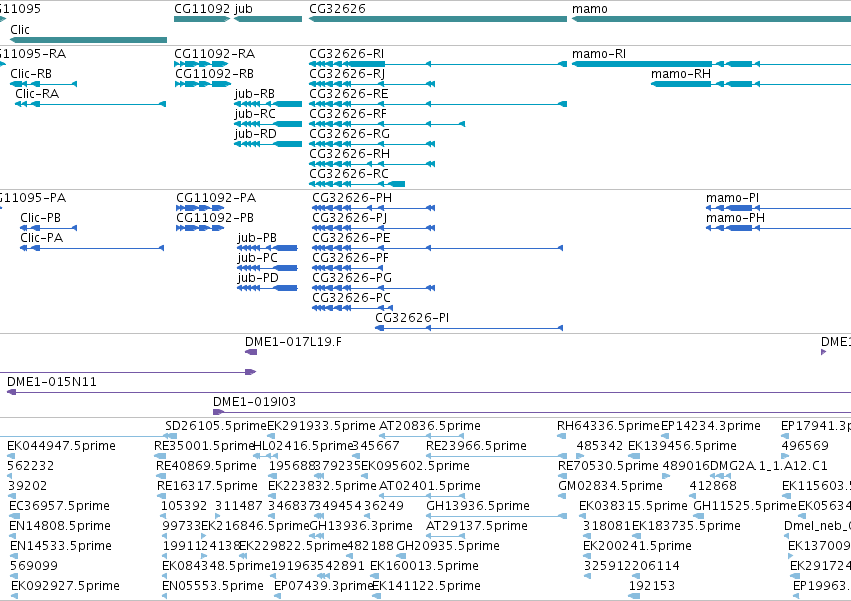This screenshot has width=851, height=601.
Task: Select the jub-RD transcript
Action: pyautogui.click(x=268, y=144)
